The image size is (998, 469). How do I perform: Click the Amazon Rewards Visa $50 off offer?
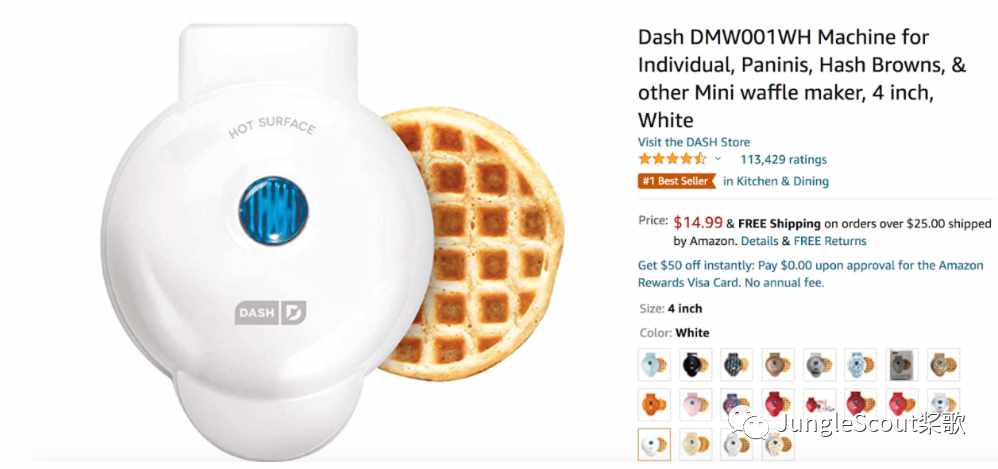click(x=811, y=274)
